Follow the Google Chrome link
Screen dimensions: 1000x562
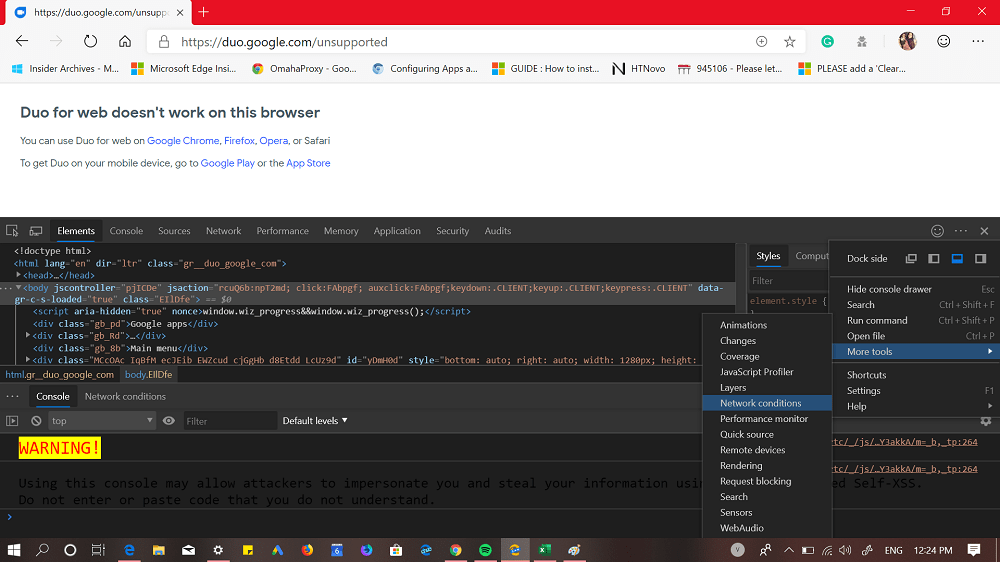pos(183,140)
